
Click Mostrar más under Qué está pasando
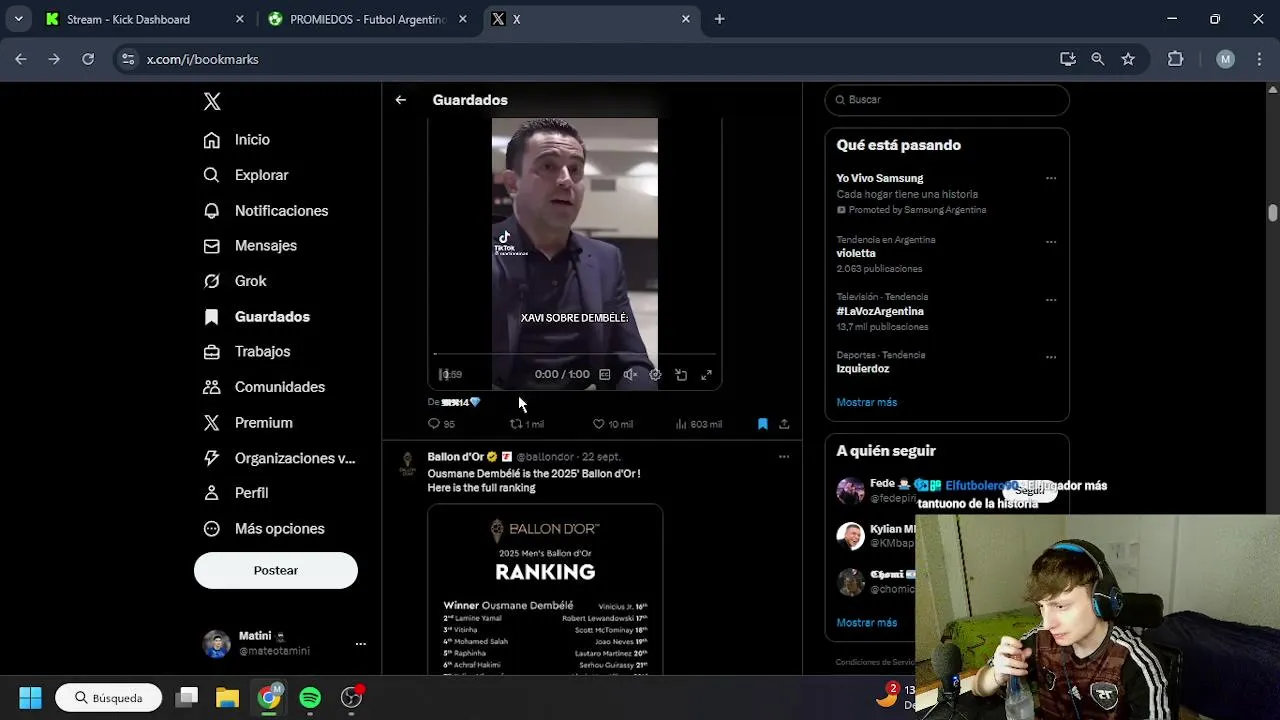coord(867,402)
